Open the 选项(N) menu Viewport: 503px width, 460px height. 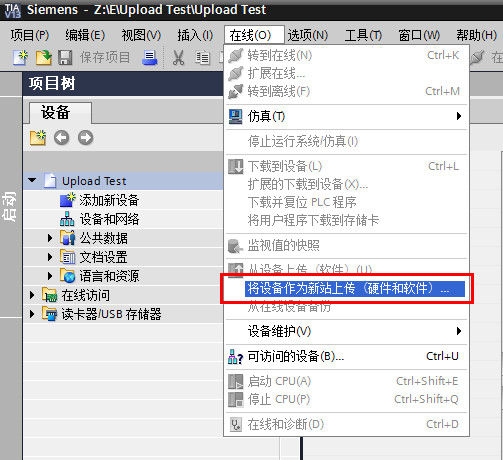point(308,35)
